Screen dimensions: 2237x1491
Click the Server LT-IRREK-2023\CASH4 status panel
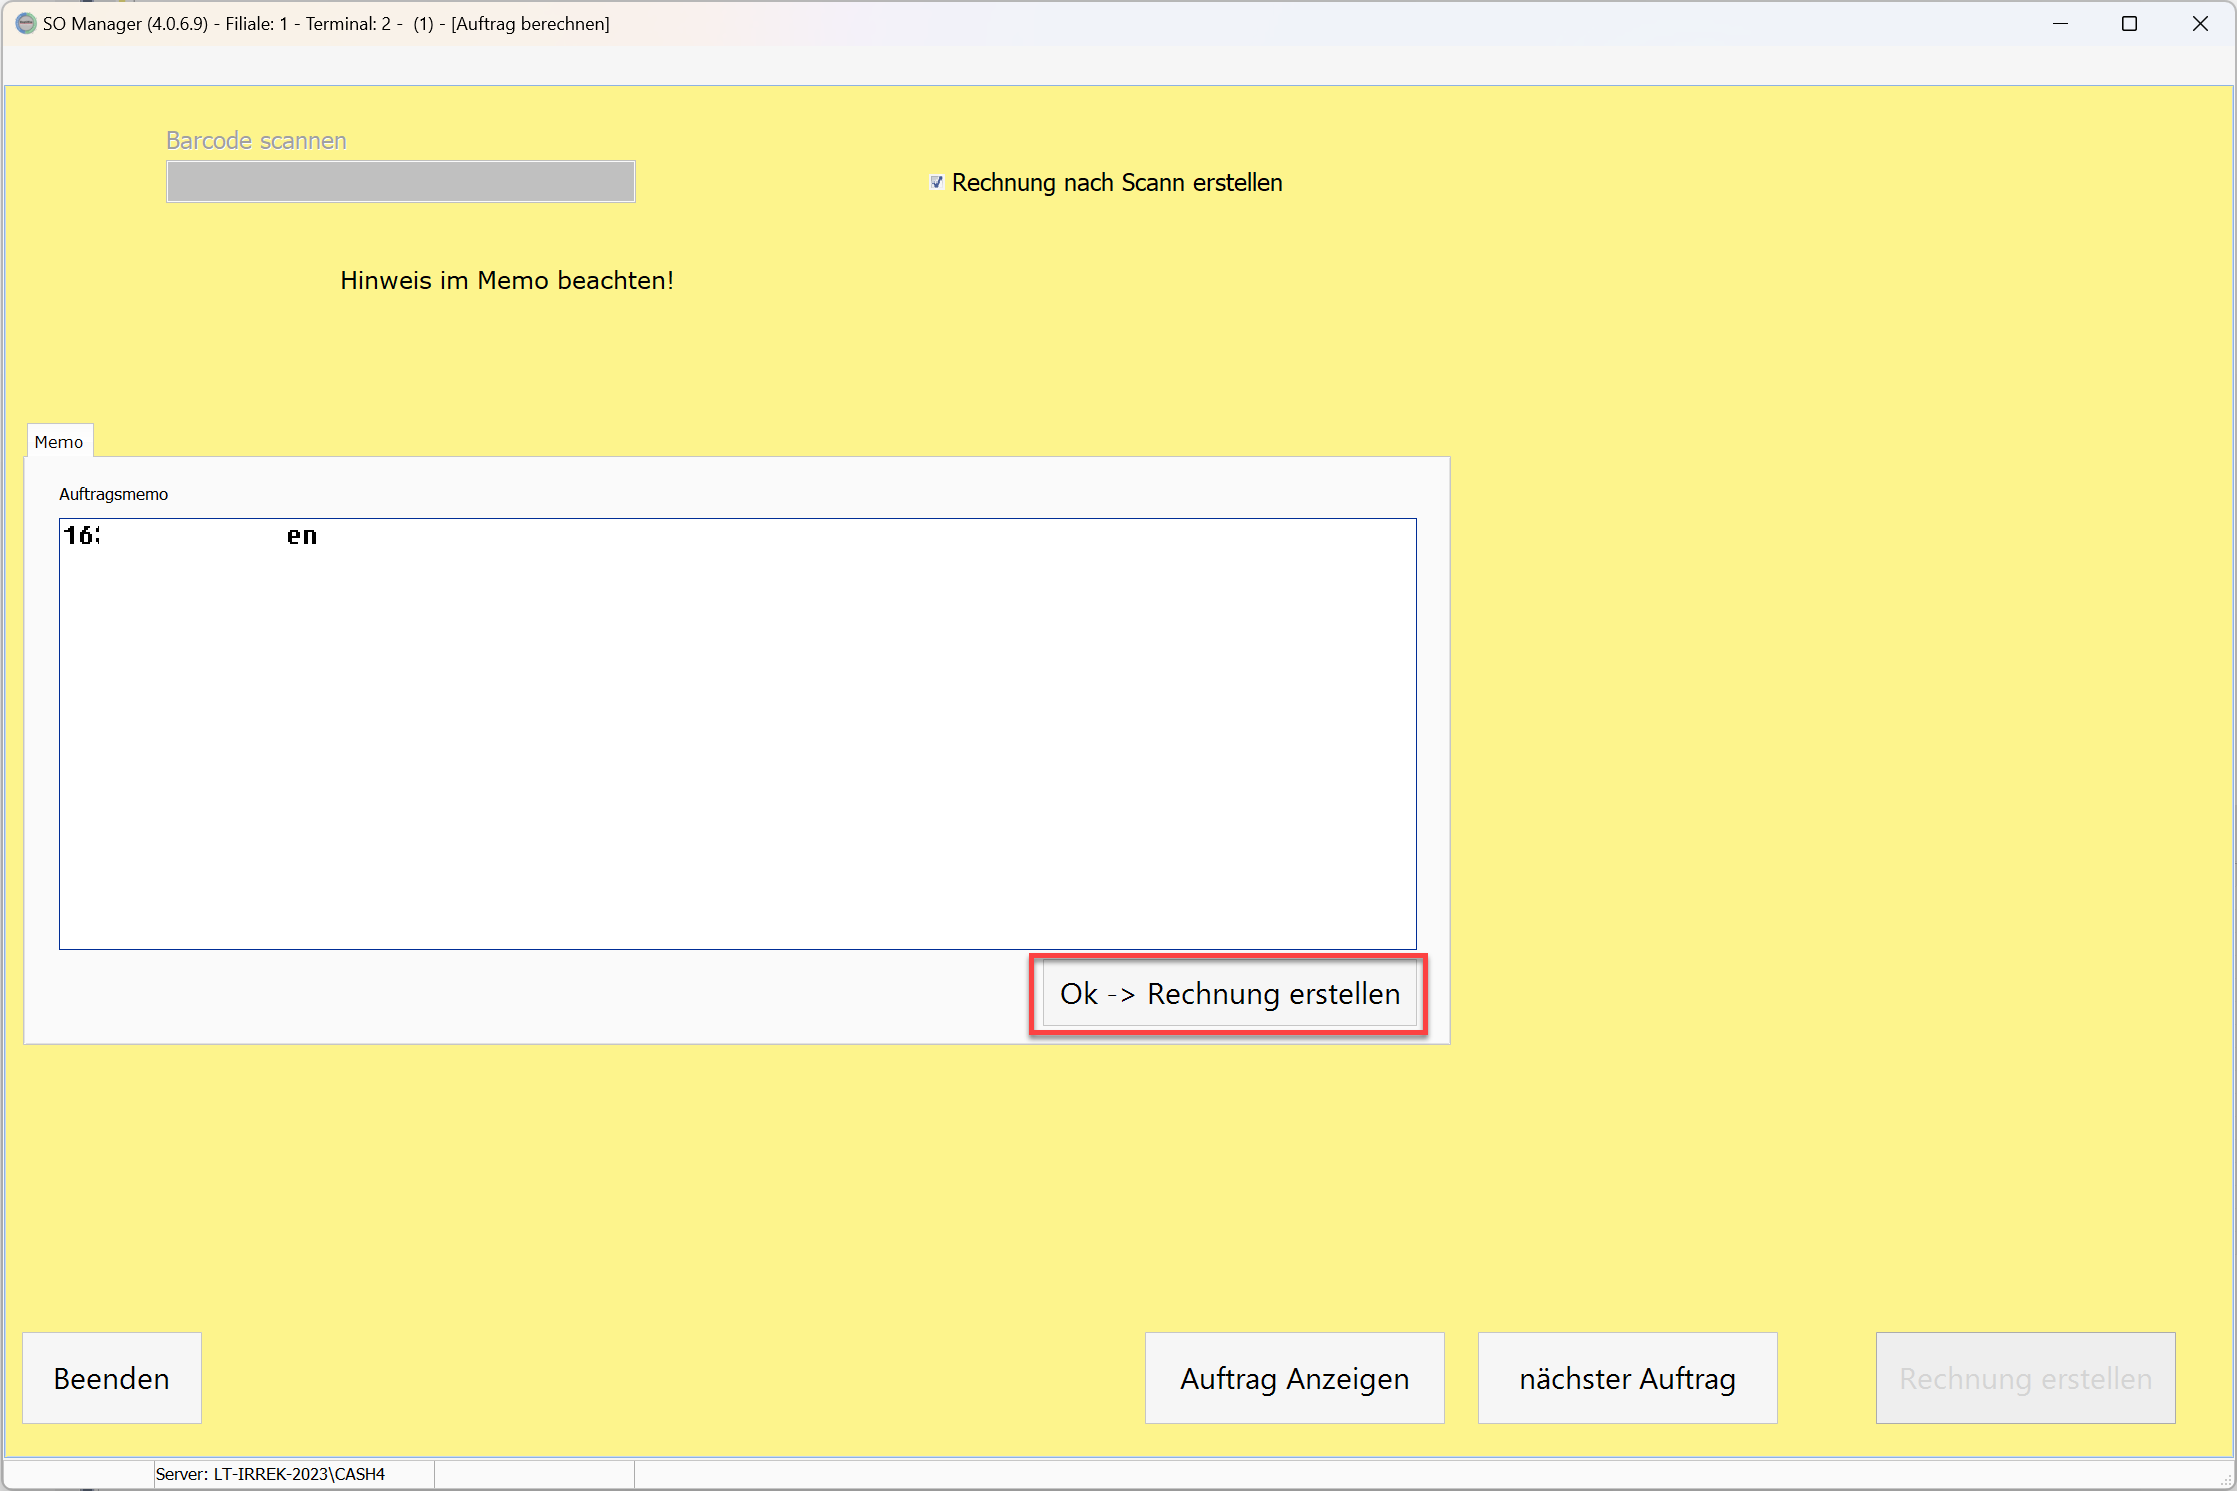(271, 1474)
